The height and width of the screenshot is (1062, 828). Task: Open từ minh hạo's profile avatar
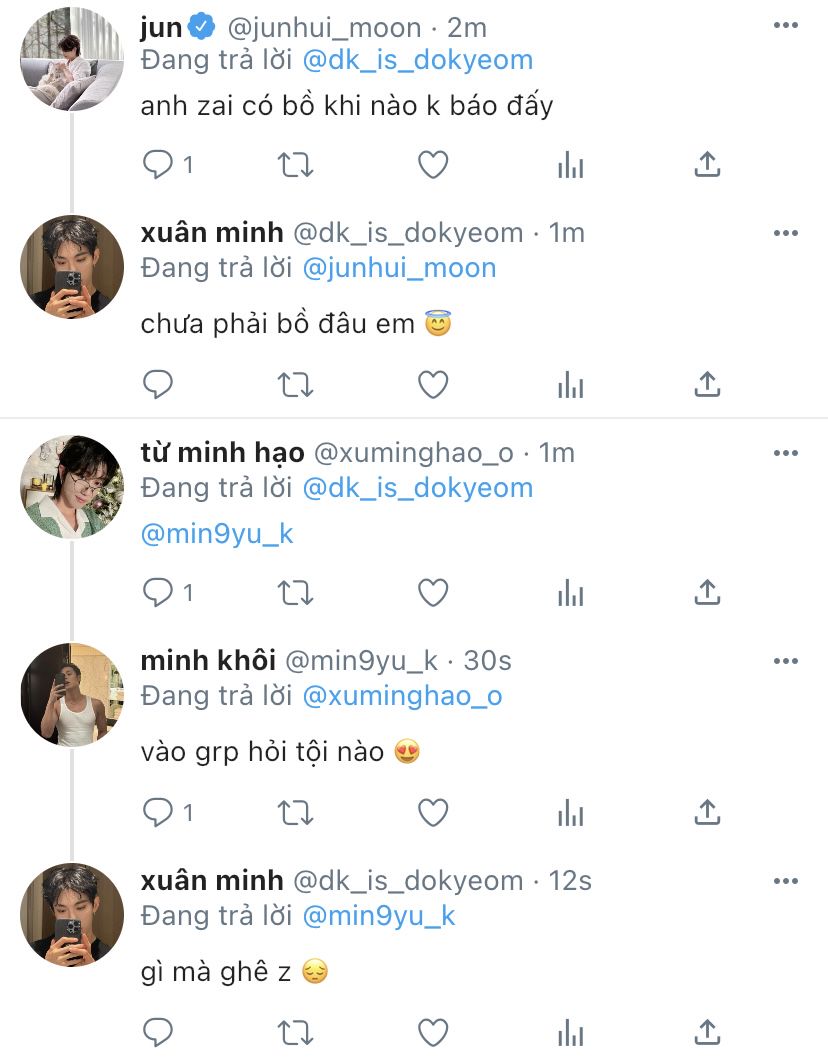point(72,487)
